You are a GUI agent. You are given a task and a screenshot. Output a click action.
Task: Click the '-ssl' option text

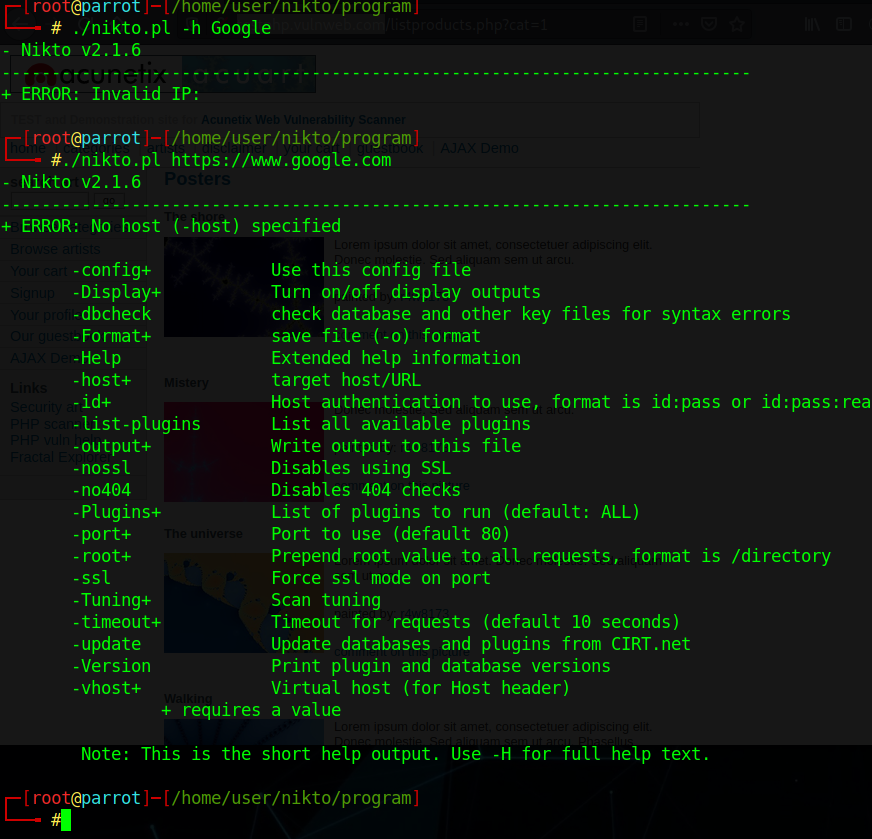point(91,578)
